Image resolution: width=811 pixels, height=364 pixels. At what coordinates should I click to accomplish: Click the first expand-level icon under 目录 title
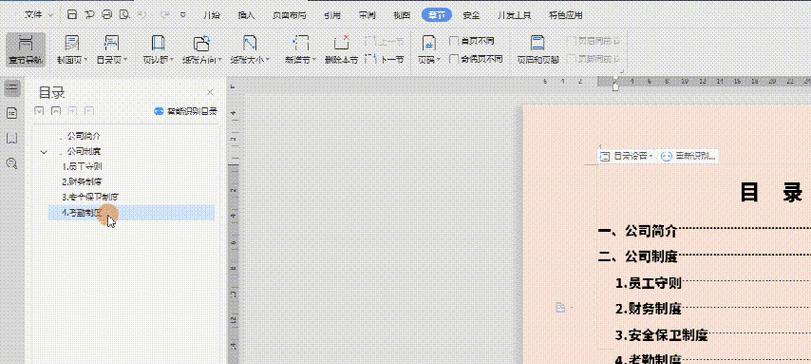(x=39, y=111)
